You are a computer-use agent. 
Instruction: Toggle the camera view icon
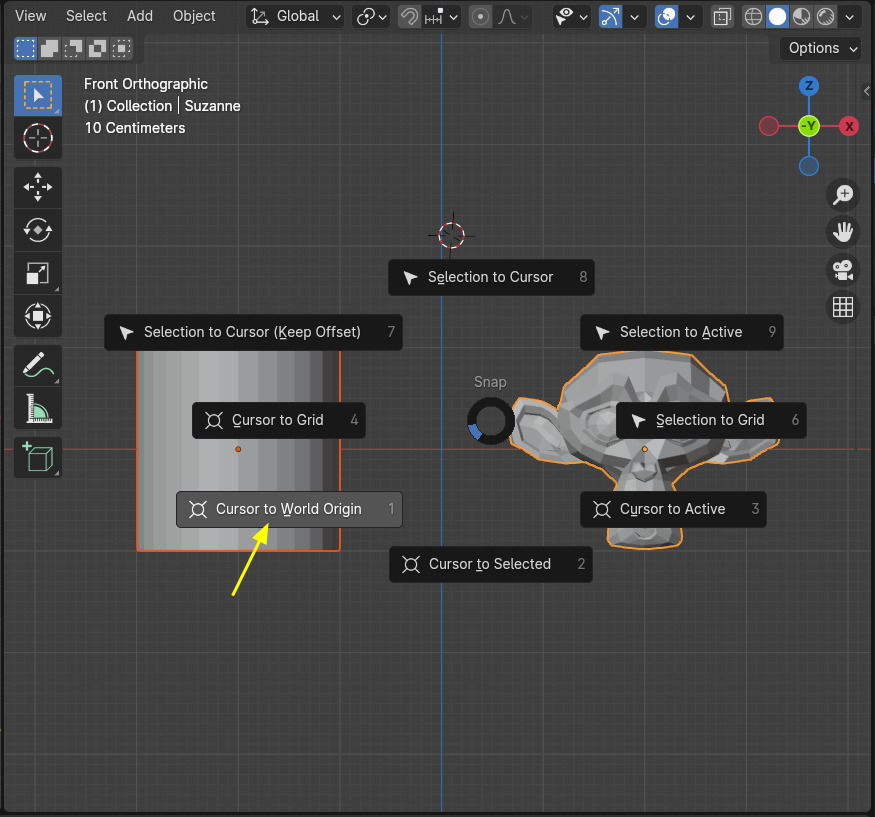tap(843, 270)
